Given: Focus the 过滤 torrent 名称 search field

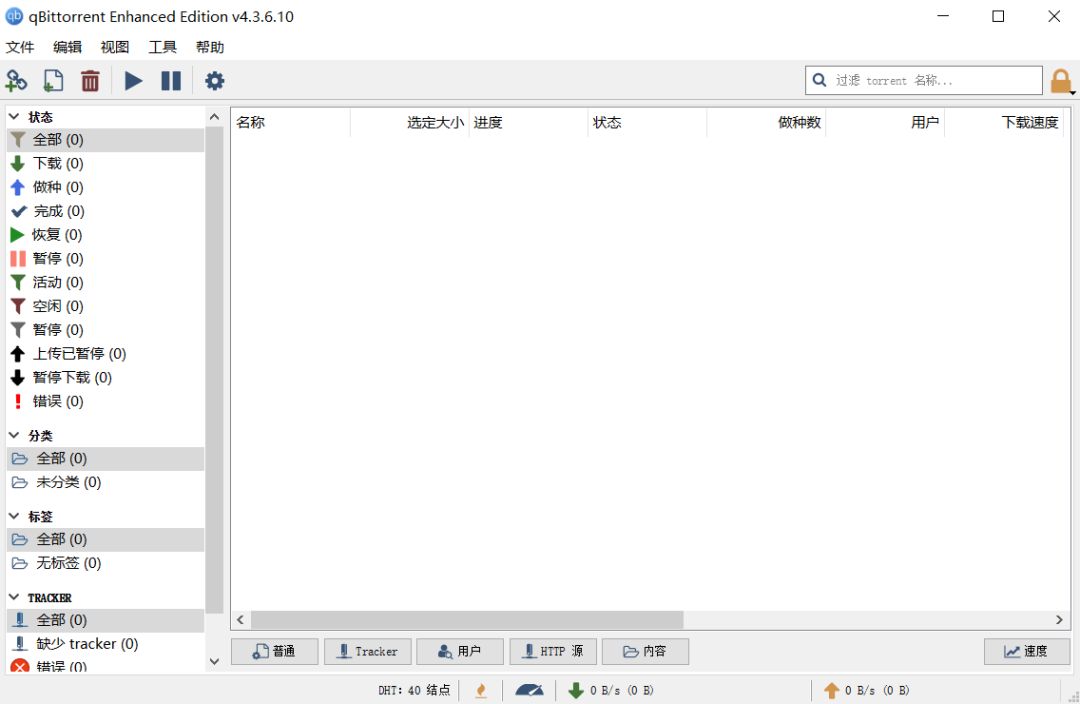Looking at the screenshot, I should (x=924, y=81).
